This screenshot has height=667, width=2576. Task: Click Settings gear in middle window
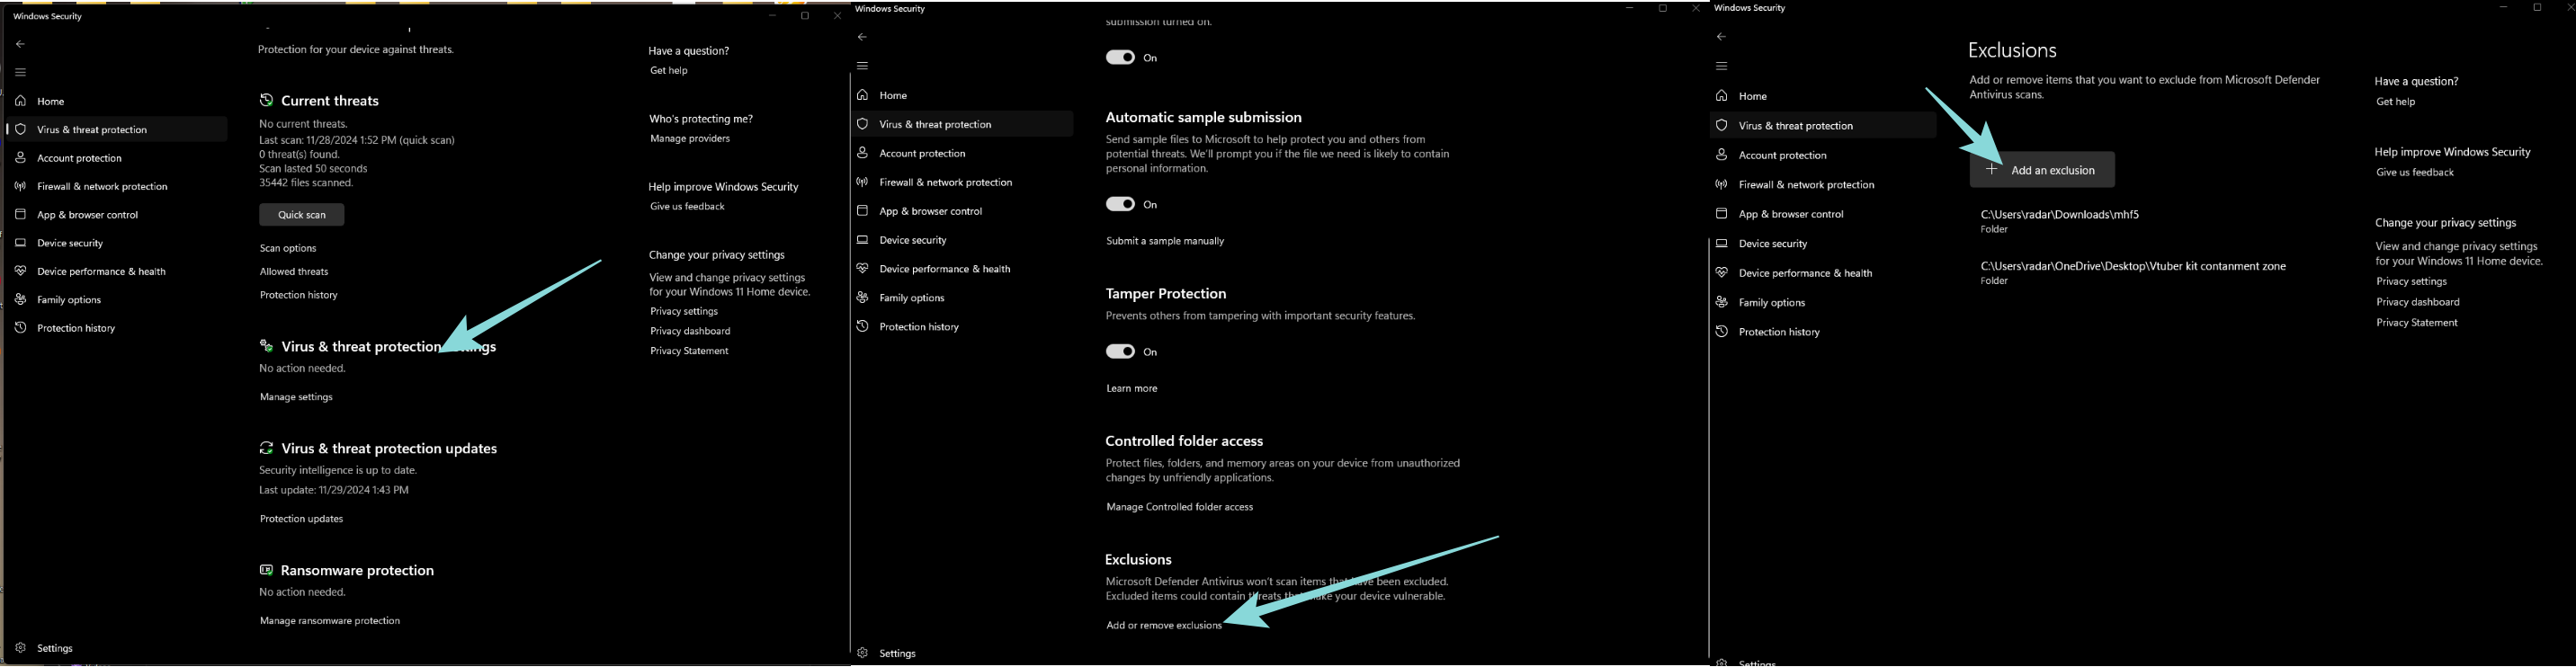click(862, 653)
